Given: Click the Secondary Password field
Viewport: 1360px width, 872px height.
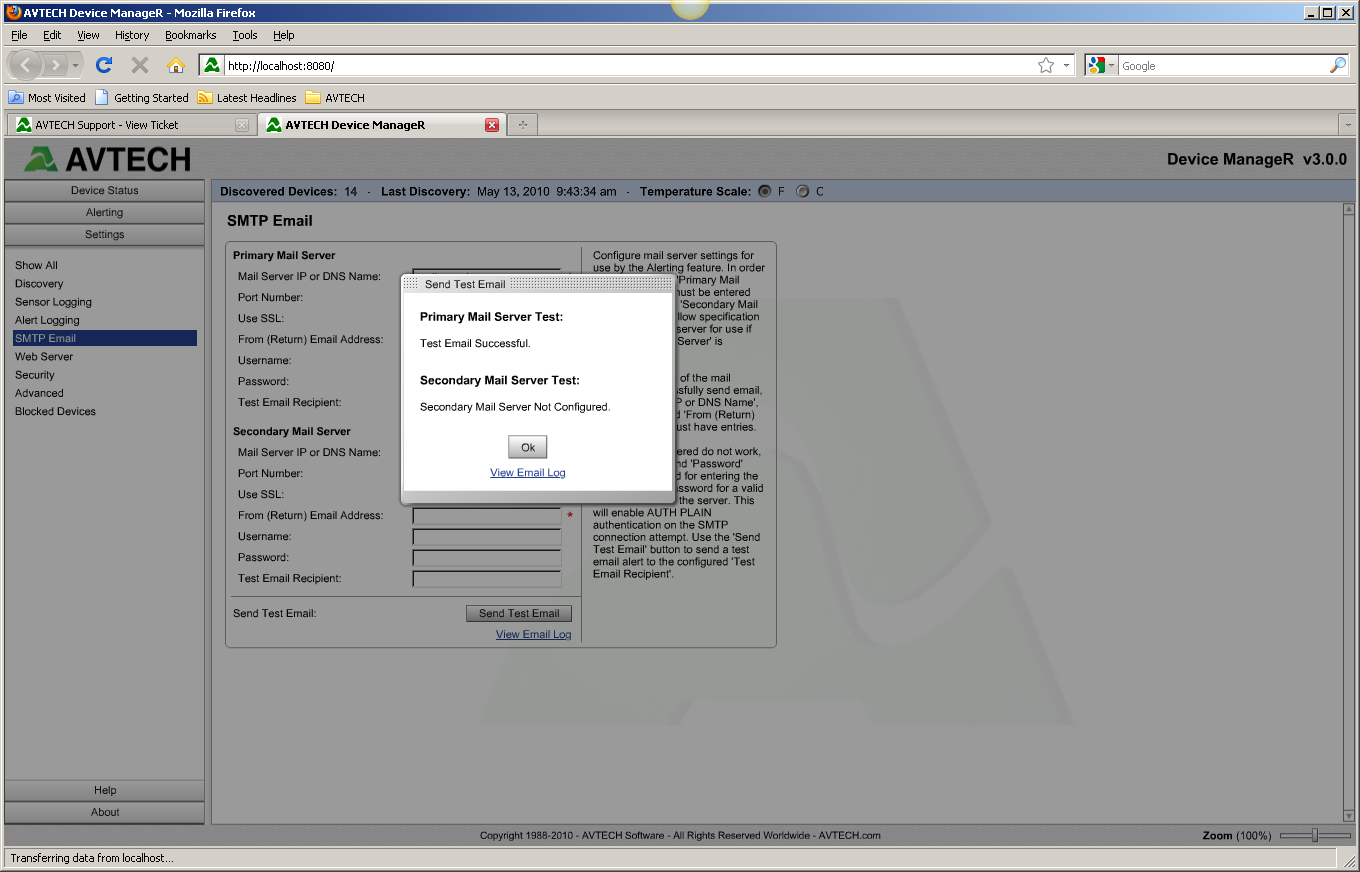Looking at the screenshot, I should coord(487,558).
